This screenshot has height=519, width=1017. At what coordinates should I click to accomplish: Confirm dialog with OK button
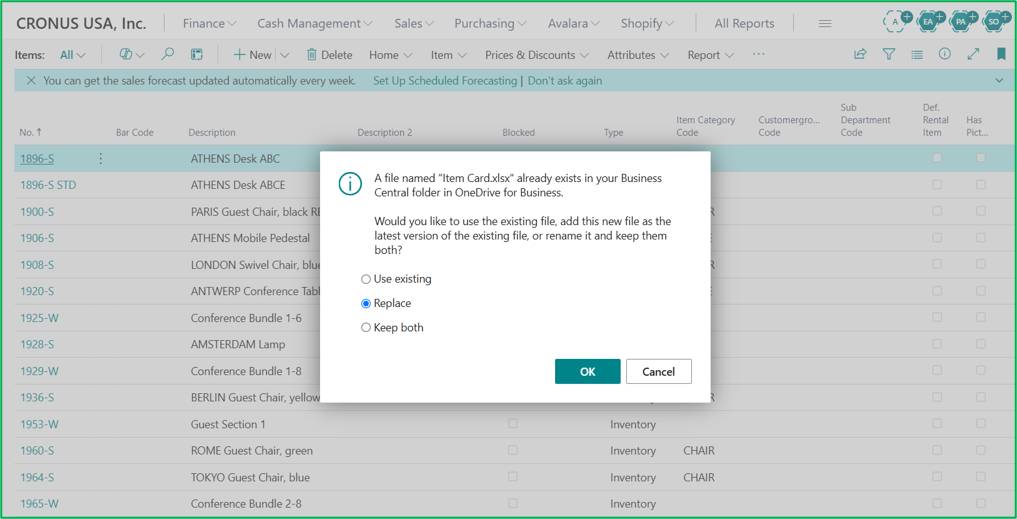tap(588, 371)
